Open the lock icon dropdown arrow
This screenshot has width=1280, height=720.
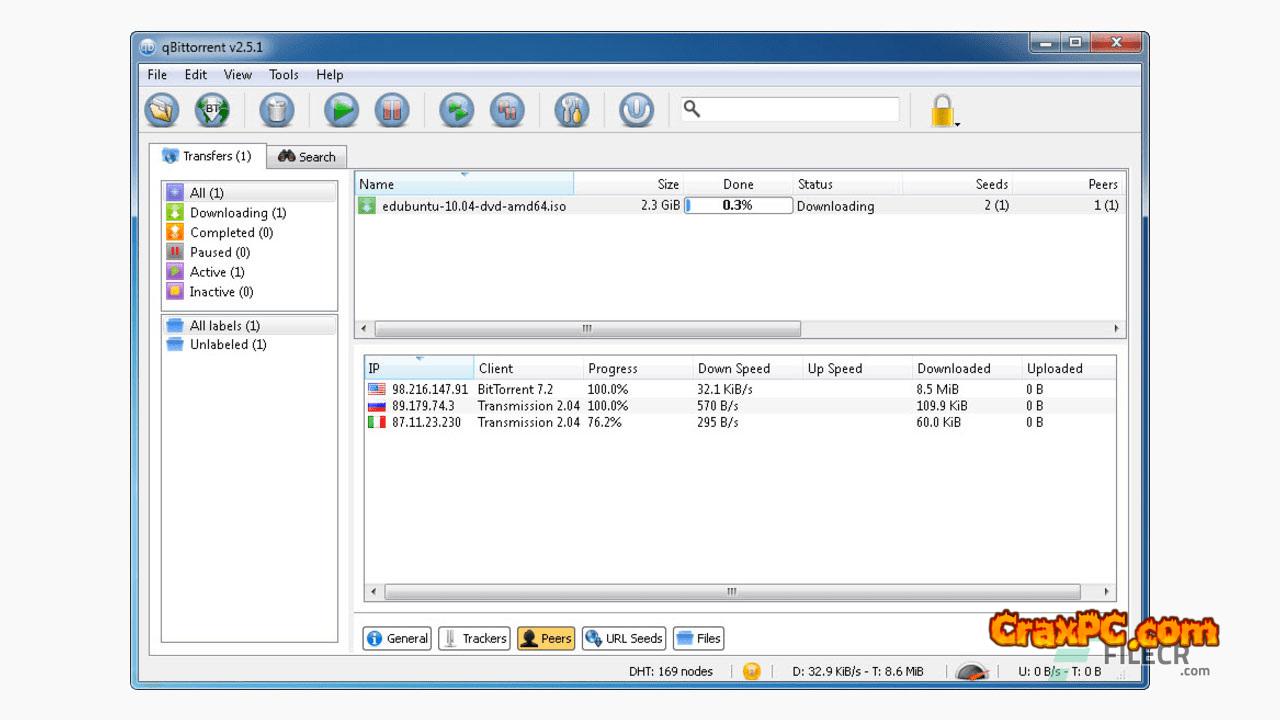click(x=957, y=125)
